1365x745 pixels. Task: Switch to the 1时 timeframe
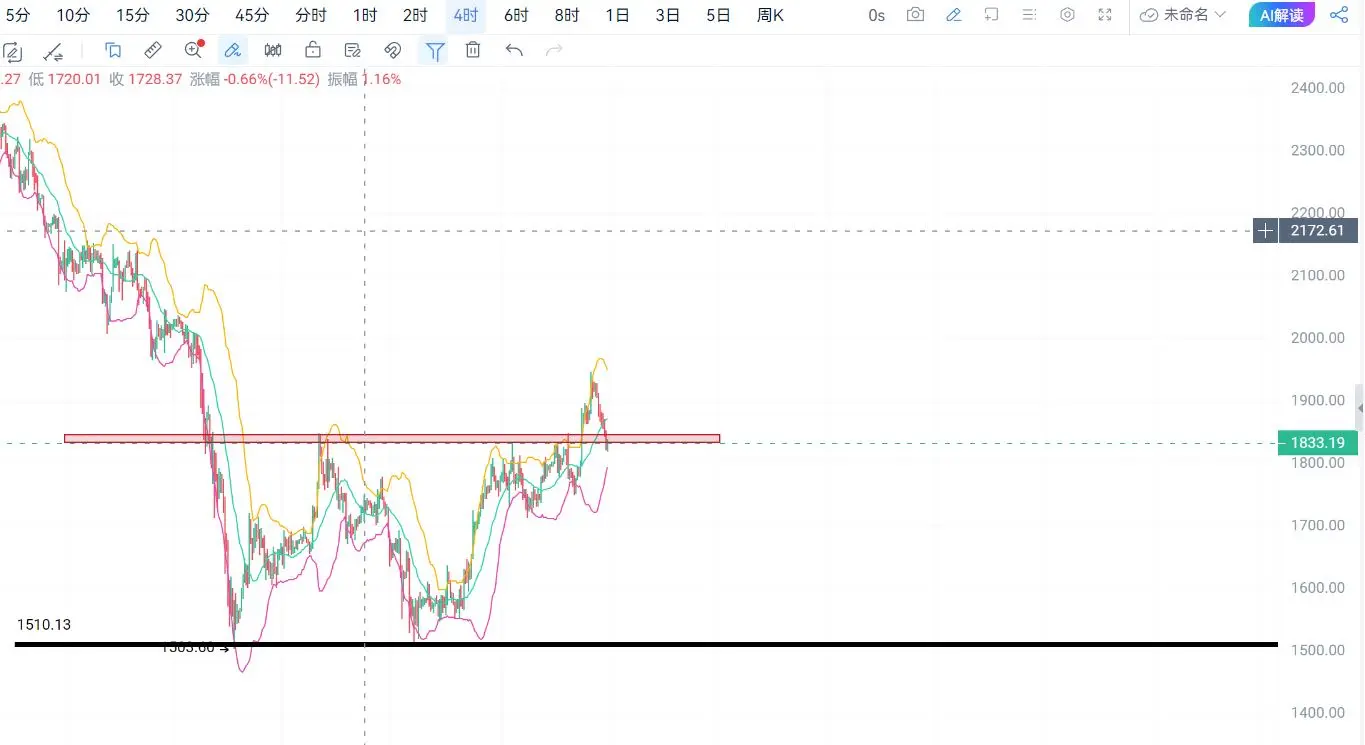pyautogui.click(x=365, y=15)
